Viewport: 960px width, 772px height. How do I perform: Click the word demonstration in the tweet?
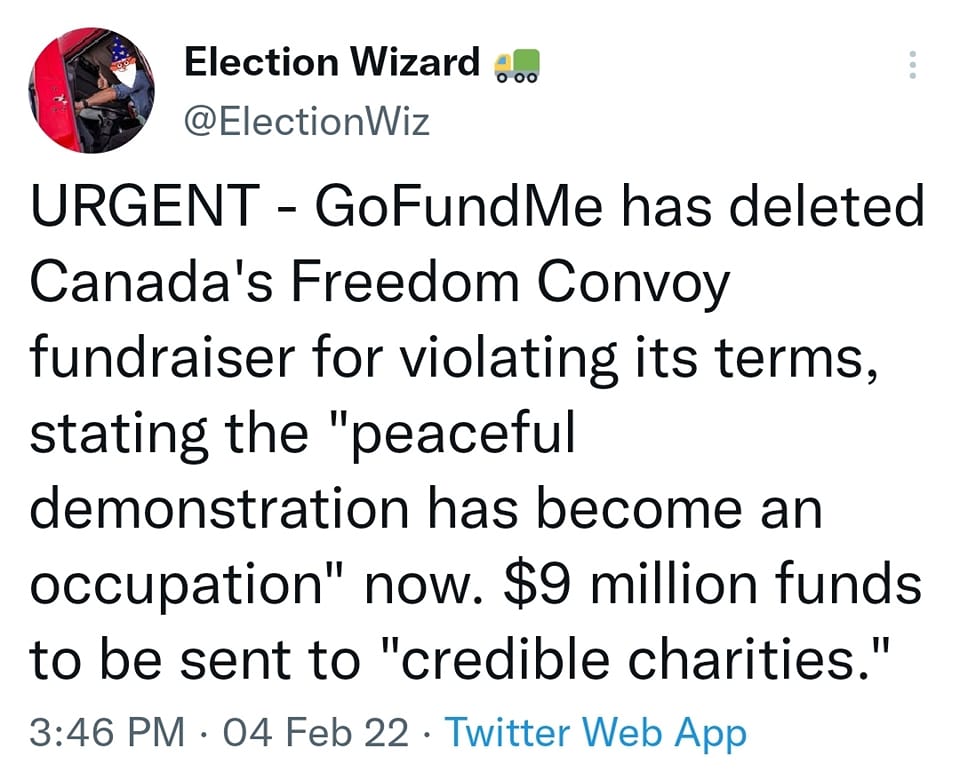(x=218, y=507)
